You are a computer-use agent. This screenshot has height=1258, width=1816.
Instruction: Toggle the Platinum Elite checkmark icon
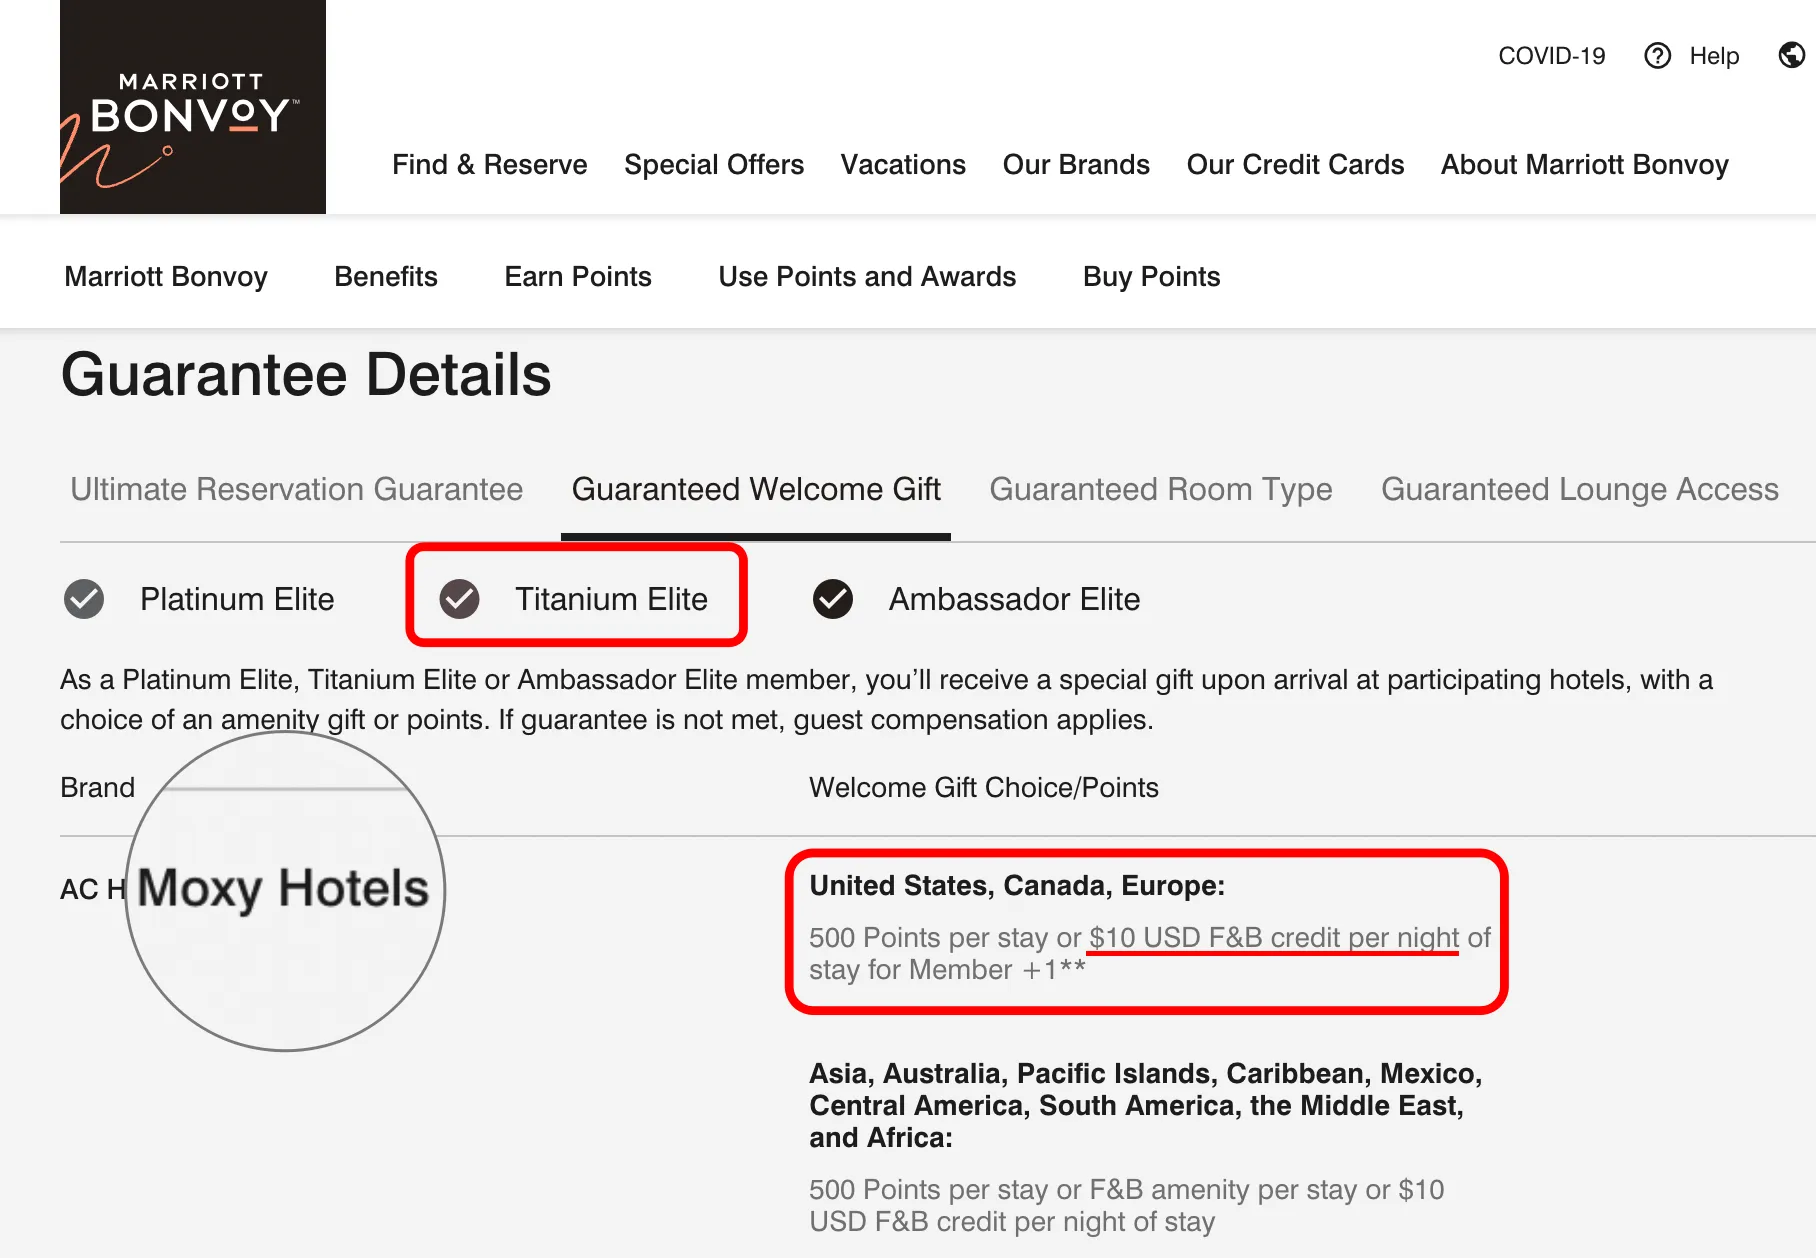(84, 599)
